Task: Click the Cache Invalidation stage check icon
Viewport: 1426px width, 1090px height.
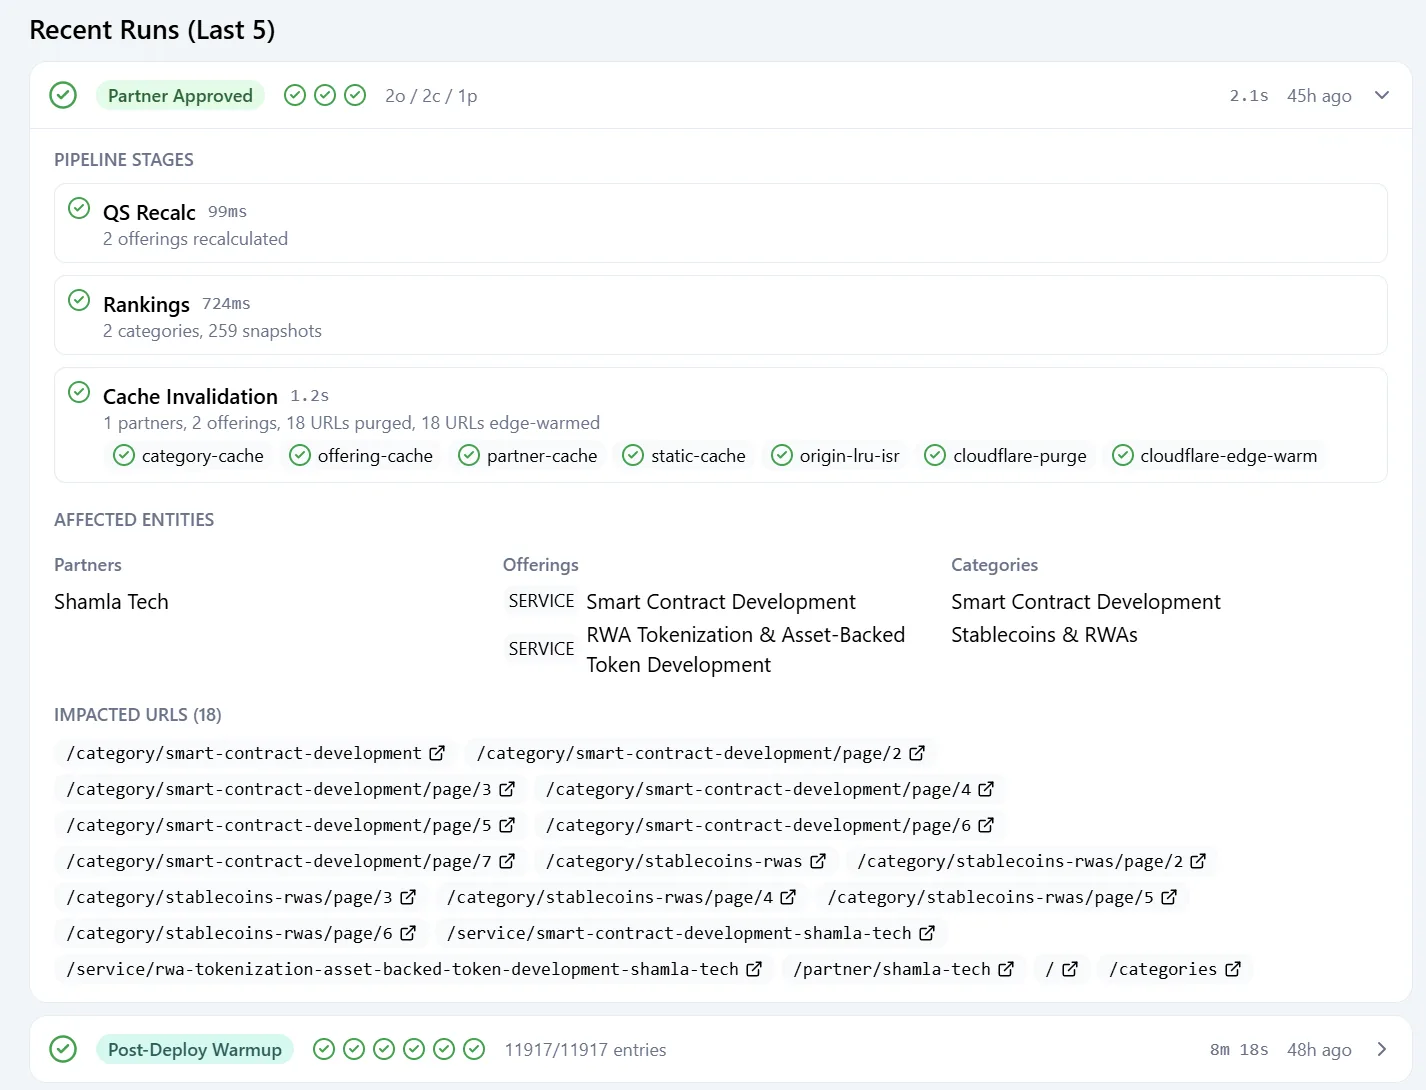Action: tap(79, 392)
